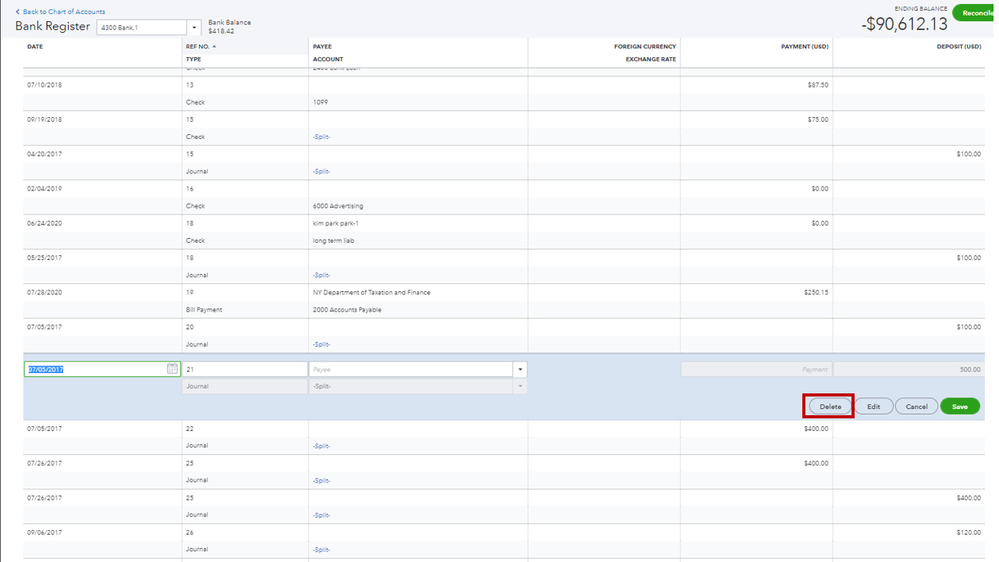Open -Split- link for 04/20/2017 journal

pyautogui.click(x=321, y=171)
